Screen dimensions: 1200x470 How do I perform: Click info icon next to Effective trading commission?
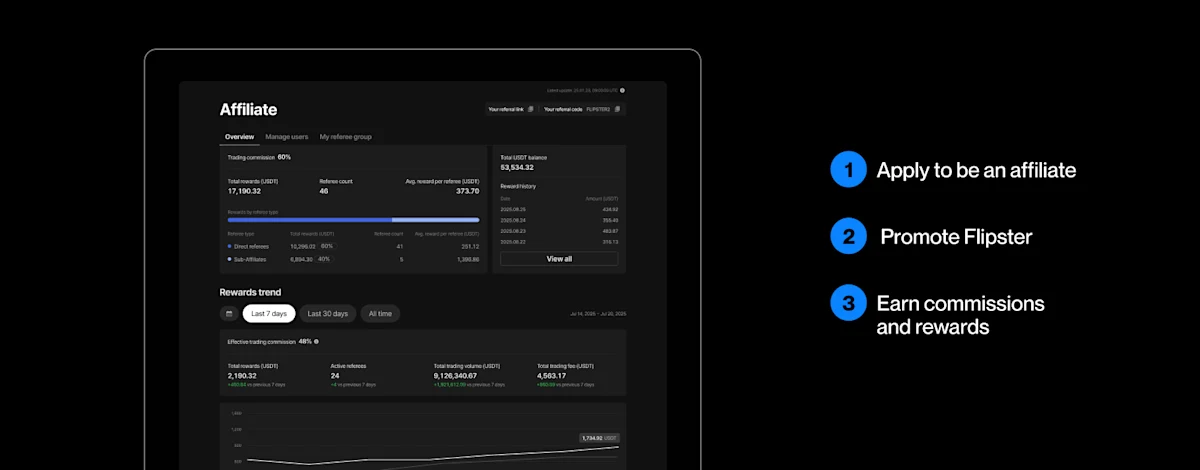coord(316,341)
